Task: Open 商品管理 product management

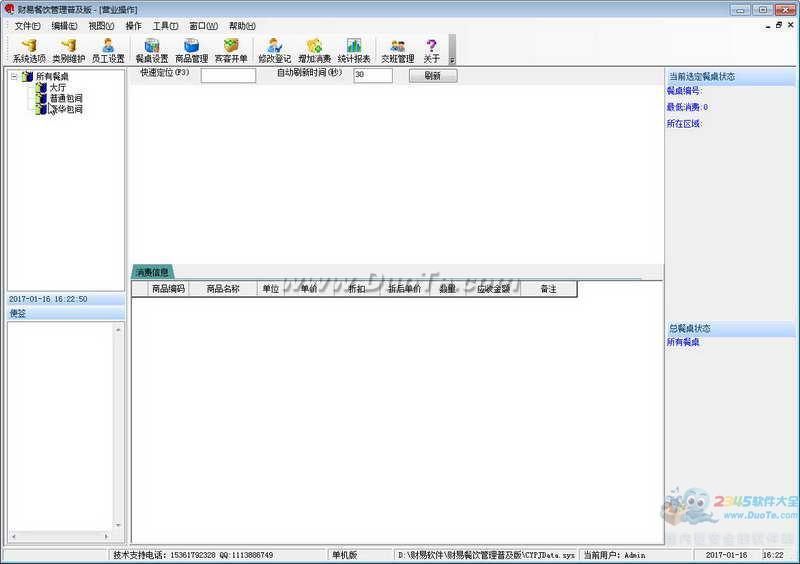Action: coord(191,50)
